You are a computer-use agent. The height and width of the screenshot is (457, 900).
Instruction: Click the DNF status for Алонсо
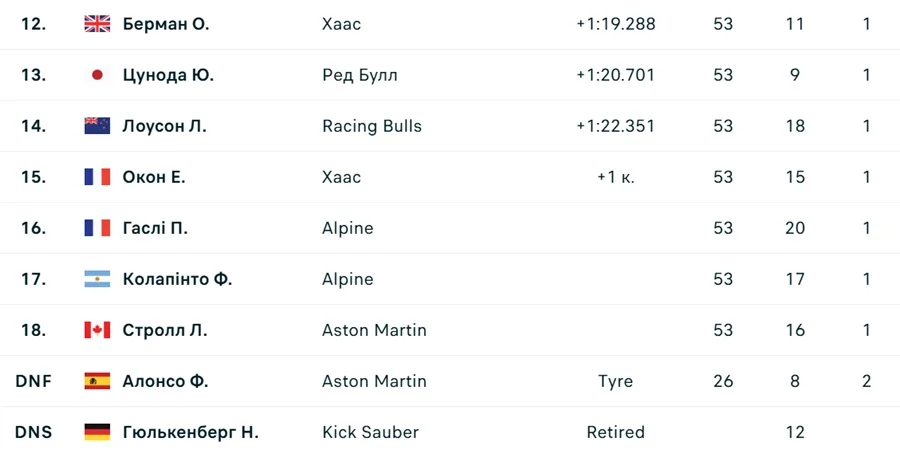coord(33,381)
